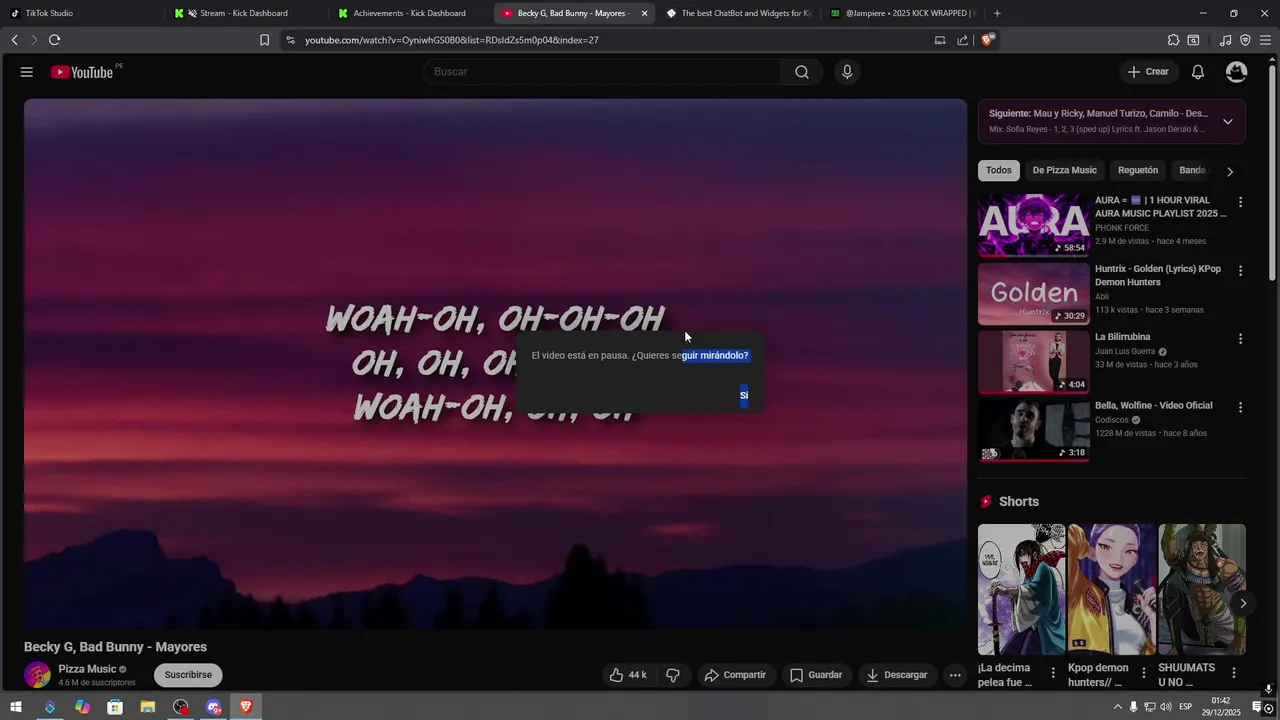This screenshot has height=720, width=1280.
Task: Switch to Achievements - Kick Dashboard tab
Action: 410,13
